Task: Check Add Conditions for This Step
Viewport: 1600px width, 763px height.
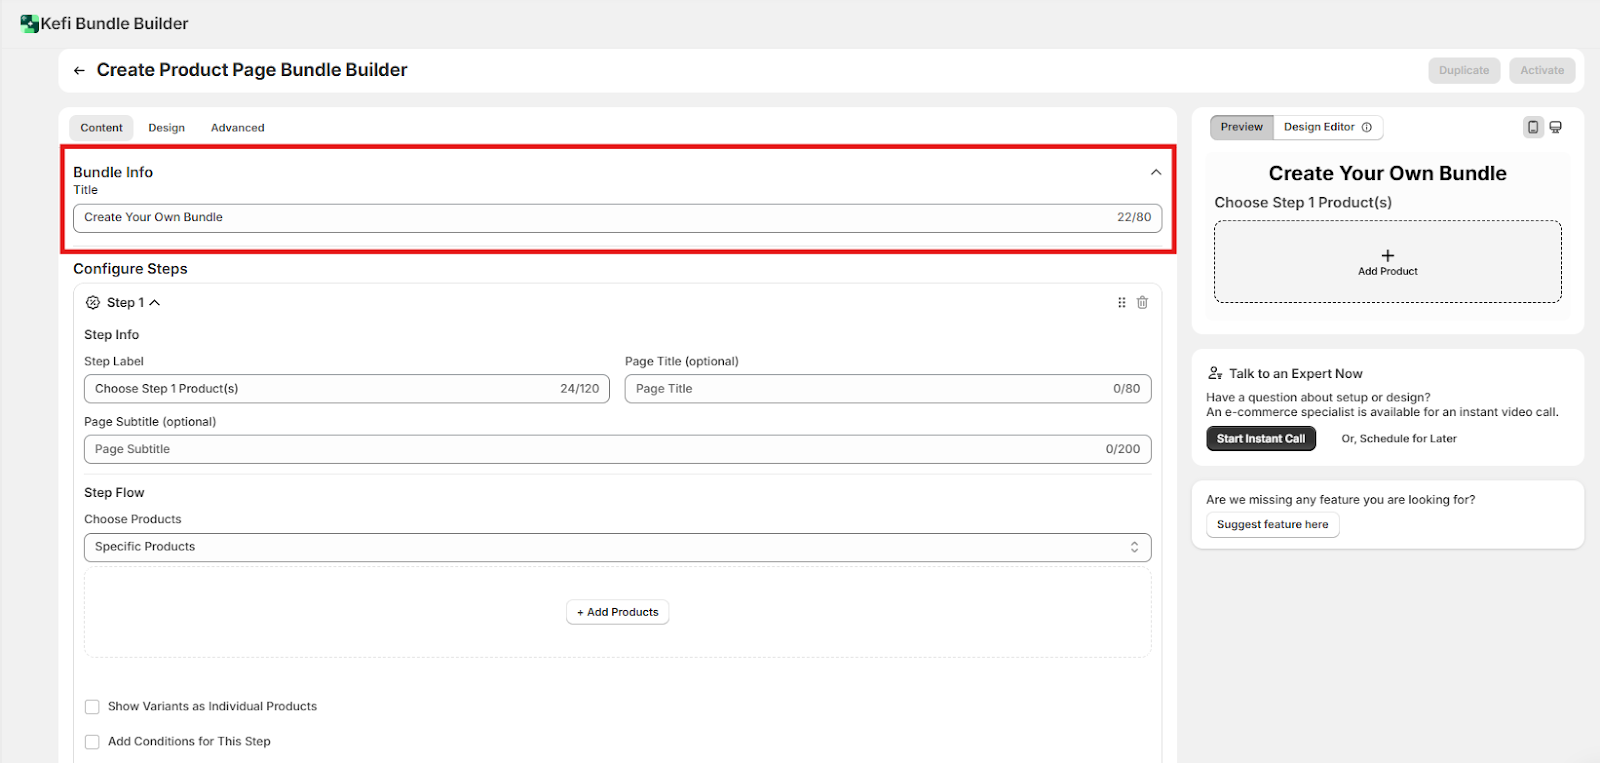Action: 92,742
